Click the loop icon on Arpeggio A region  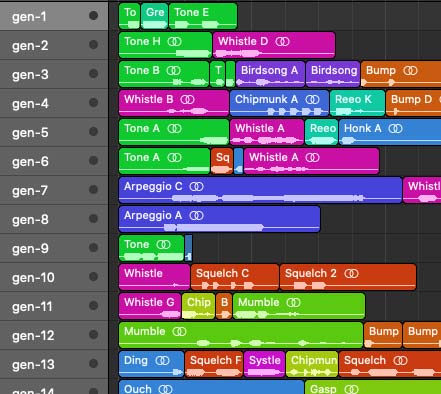197,216
